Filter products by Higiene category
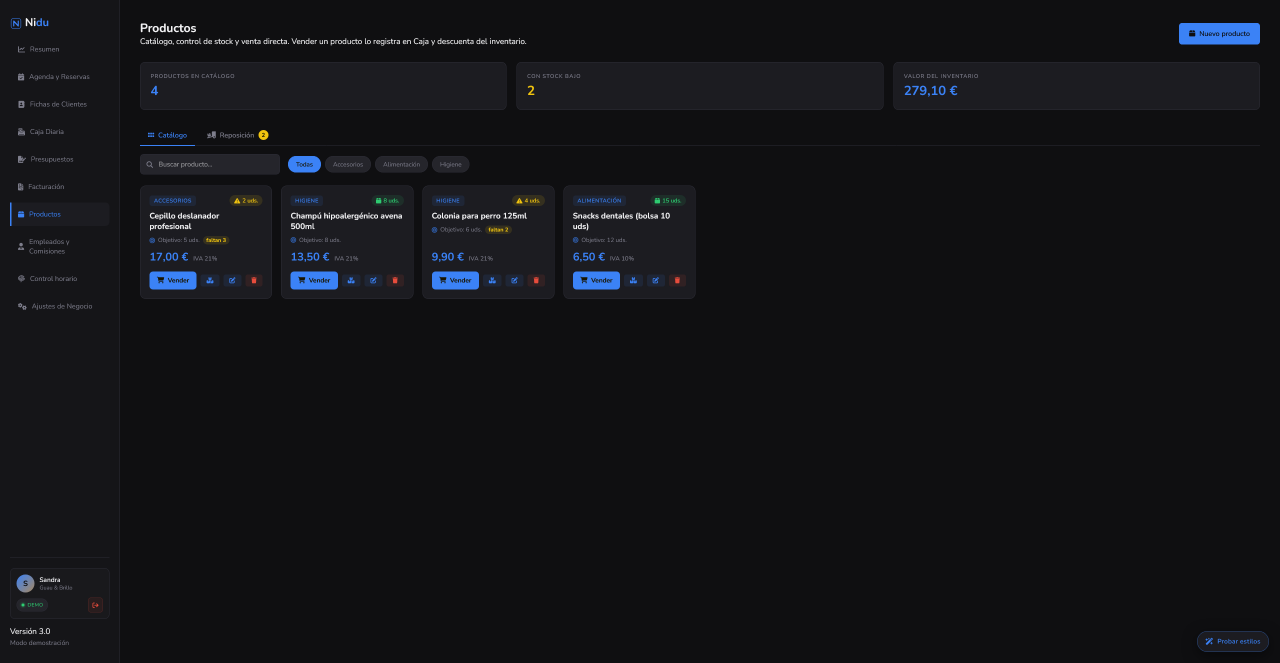Image resolution: width=1280 pixels, height=663 pixels. [451, 164]
